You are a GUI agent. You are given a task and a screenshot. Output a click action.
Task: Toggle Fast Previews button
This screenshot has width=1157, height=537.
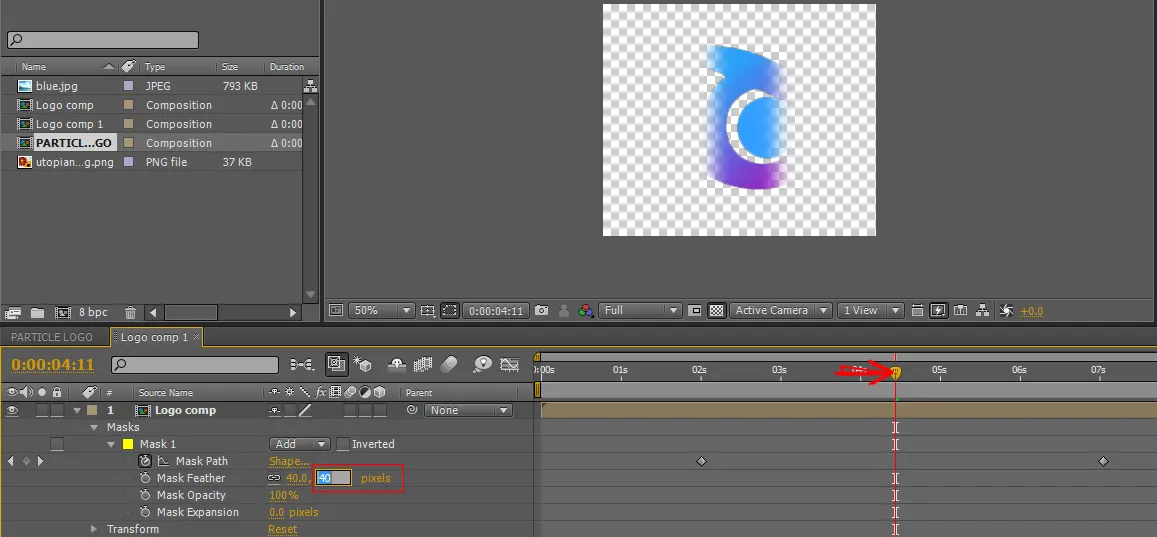(939, 311)
